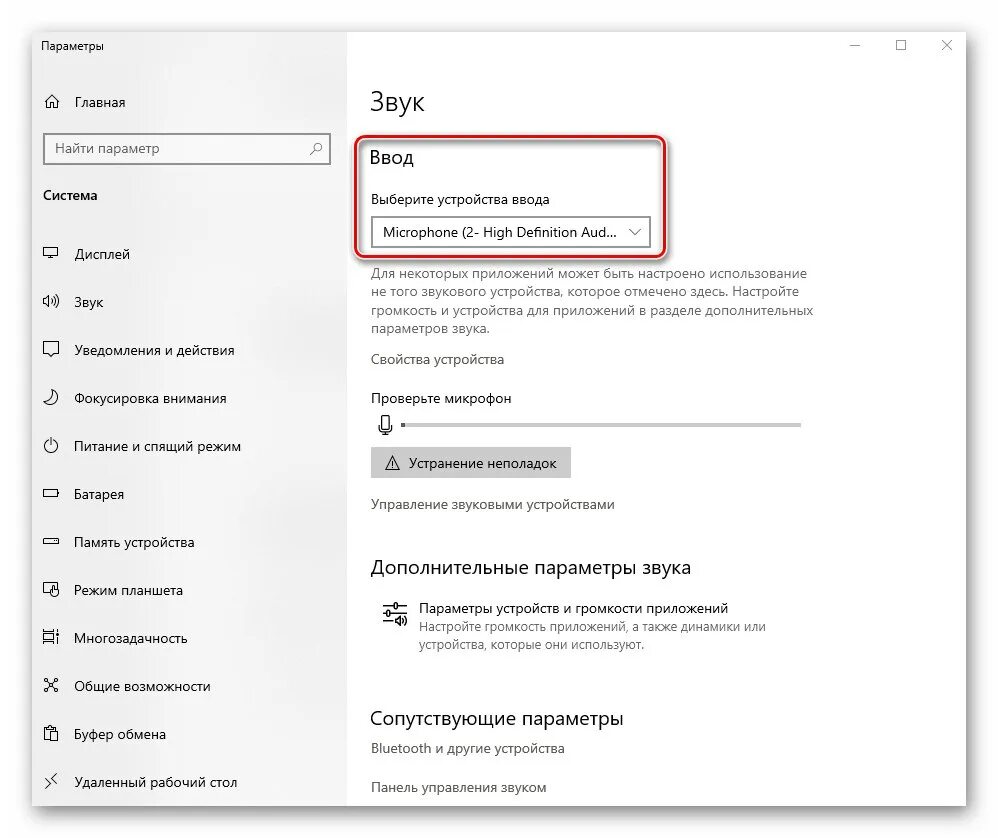Click the Home icon next to Главная
Image resolution: width=998 pixels, height=838 pixels.
52,102
